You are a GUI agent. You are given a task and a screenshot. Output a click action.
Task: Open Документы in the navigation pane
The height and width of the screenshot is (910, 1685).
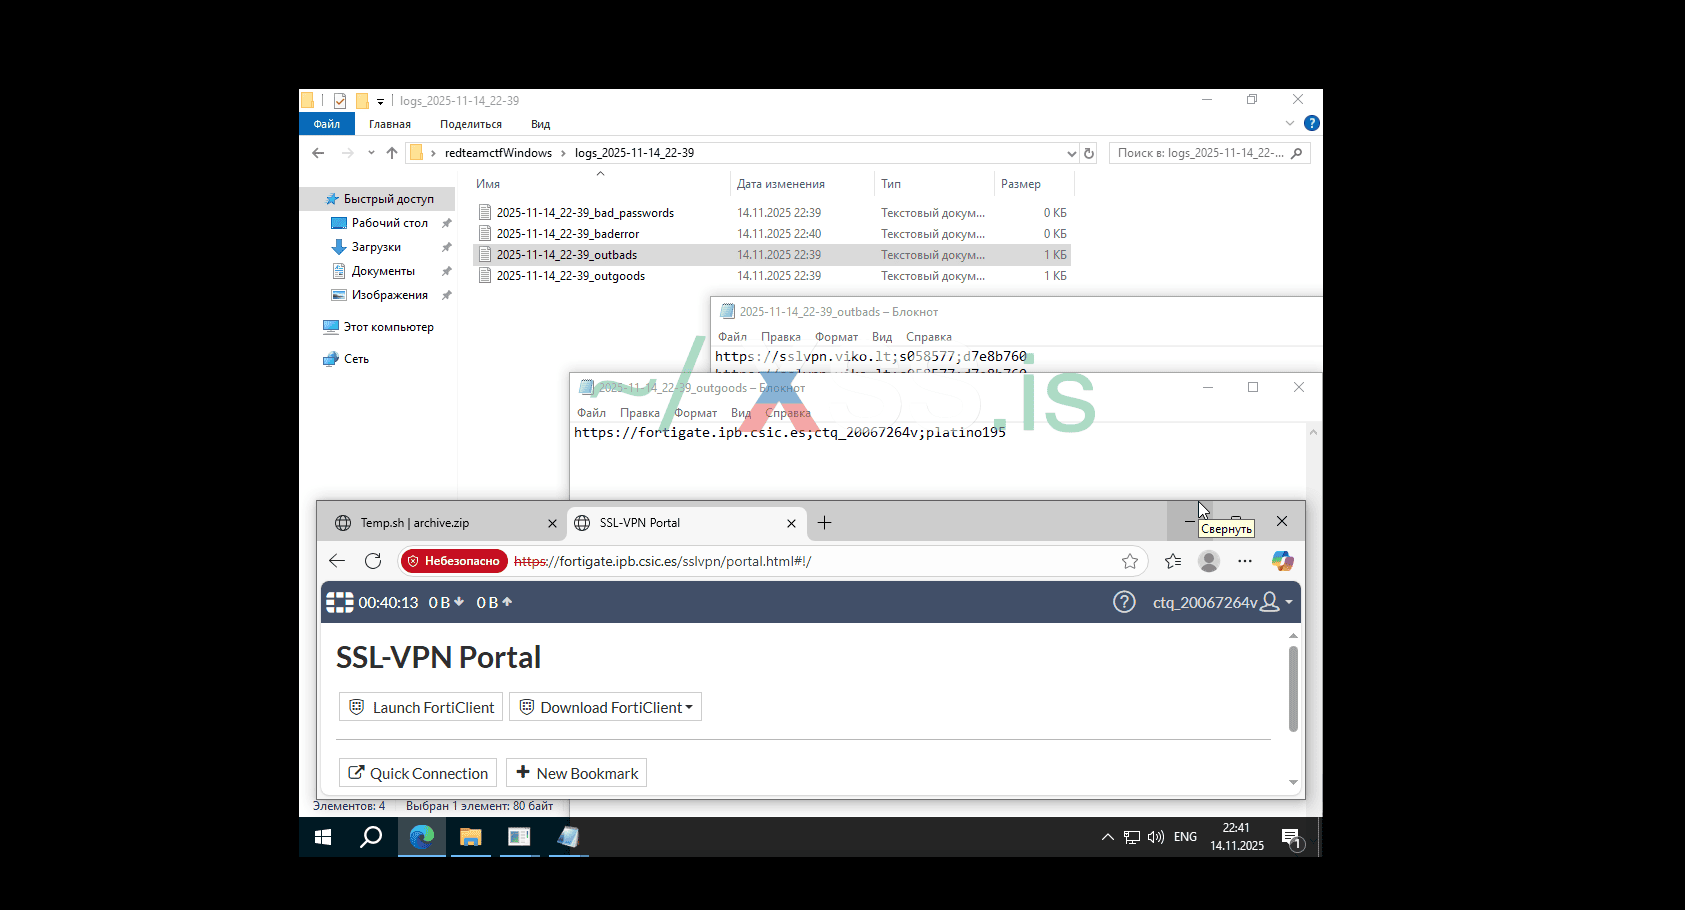(383, 271)
